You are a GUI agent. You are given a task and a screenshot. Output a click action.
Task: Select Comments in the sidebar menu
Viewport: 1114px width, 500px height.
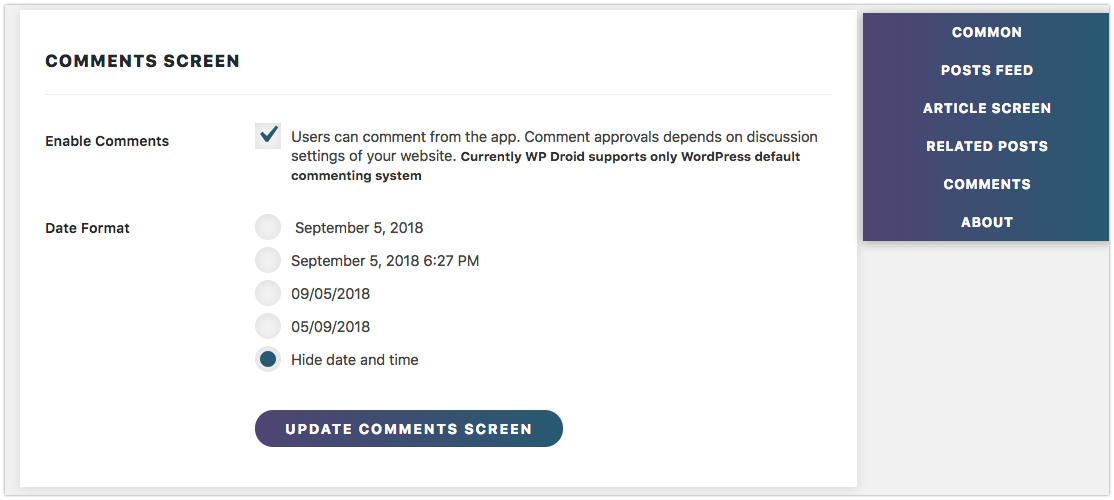(986, 184)
